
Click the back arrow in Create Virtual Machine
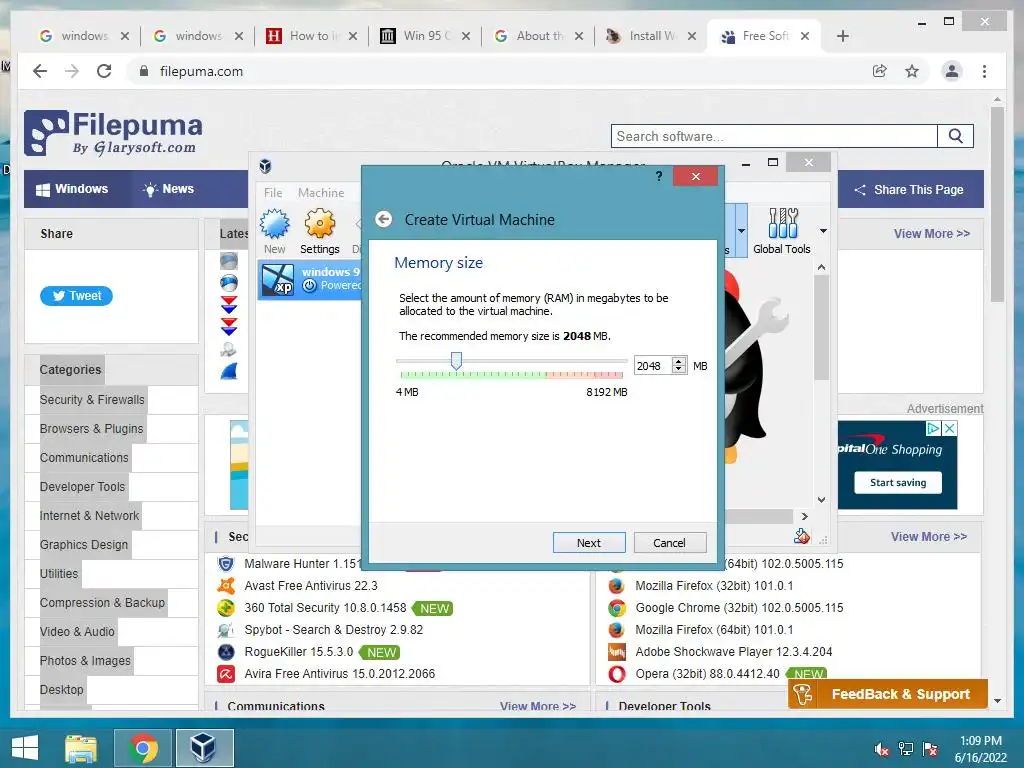click(x=384, y=219)
